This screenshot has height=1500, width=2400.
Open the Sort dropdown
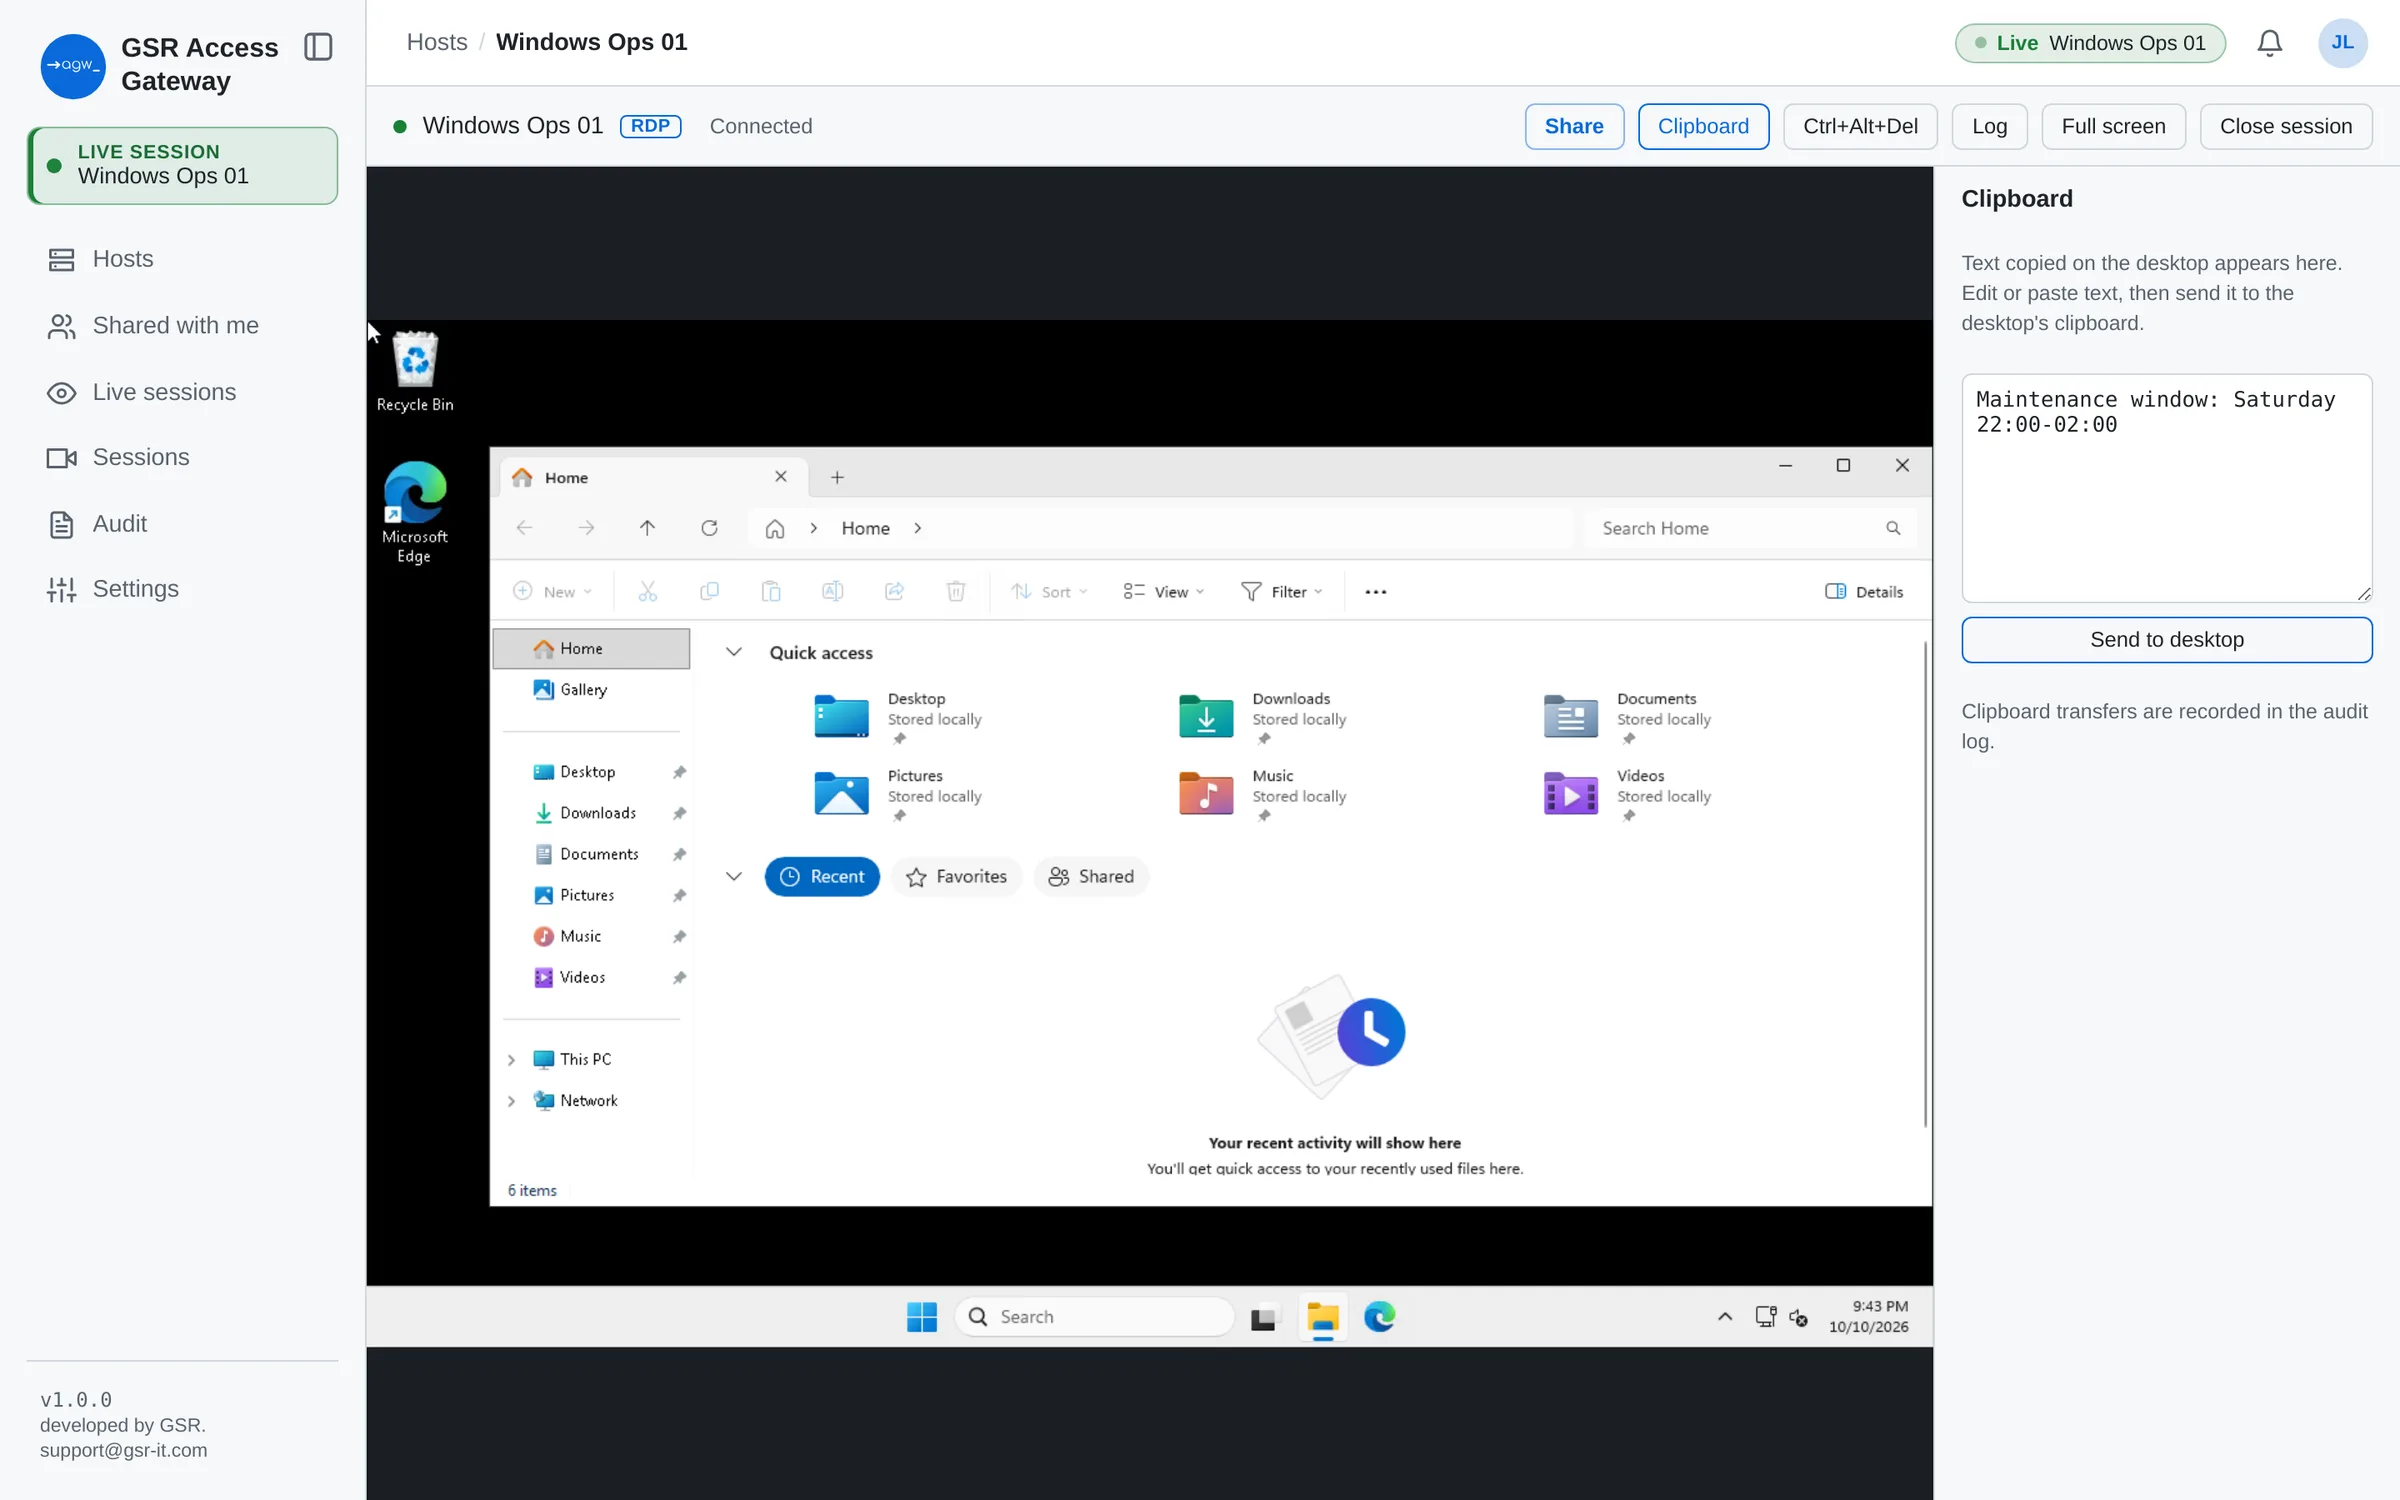tap(1049, 592)
